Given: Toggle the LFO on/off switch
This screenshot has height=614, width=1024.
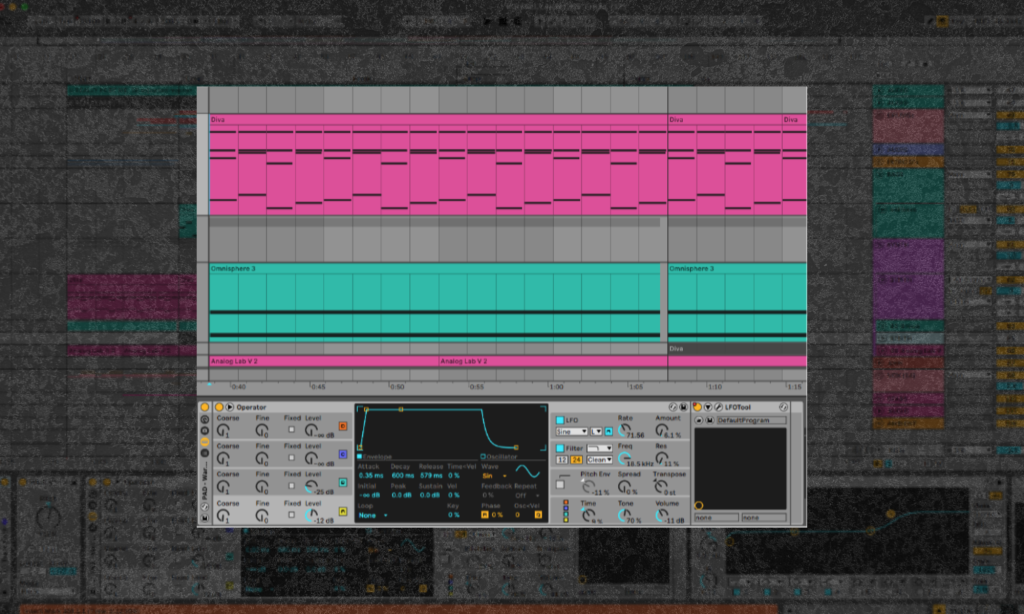Looking at the screenshot, I should click(560, 420).
